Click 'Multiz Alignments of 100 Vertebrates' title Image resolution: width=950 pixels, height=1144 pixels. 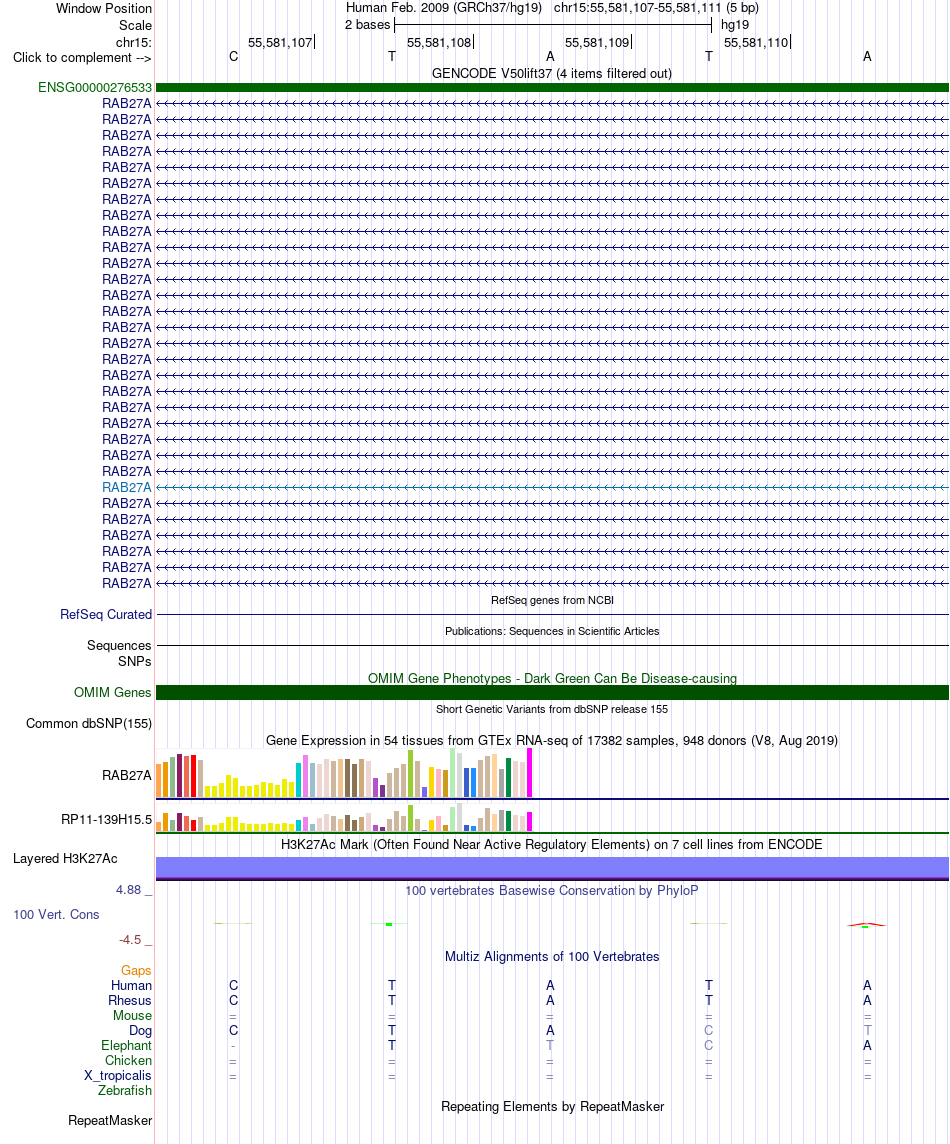[x=552, y=956]
